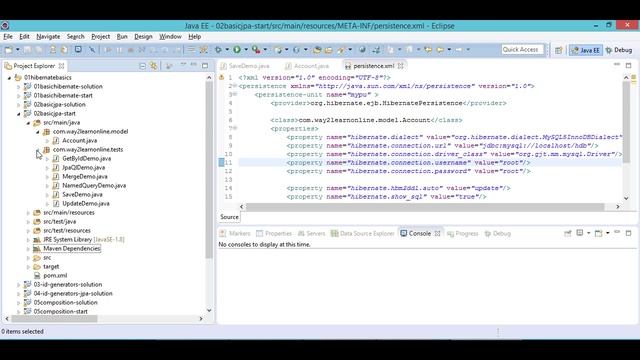Click the Collapse All icon in Project Explorer

pos(142,66)
